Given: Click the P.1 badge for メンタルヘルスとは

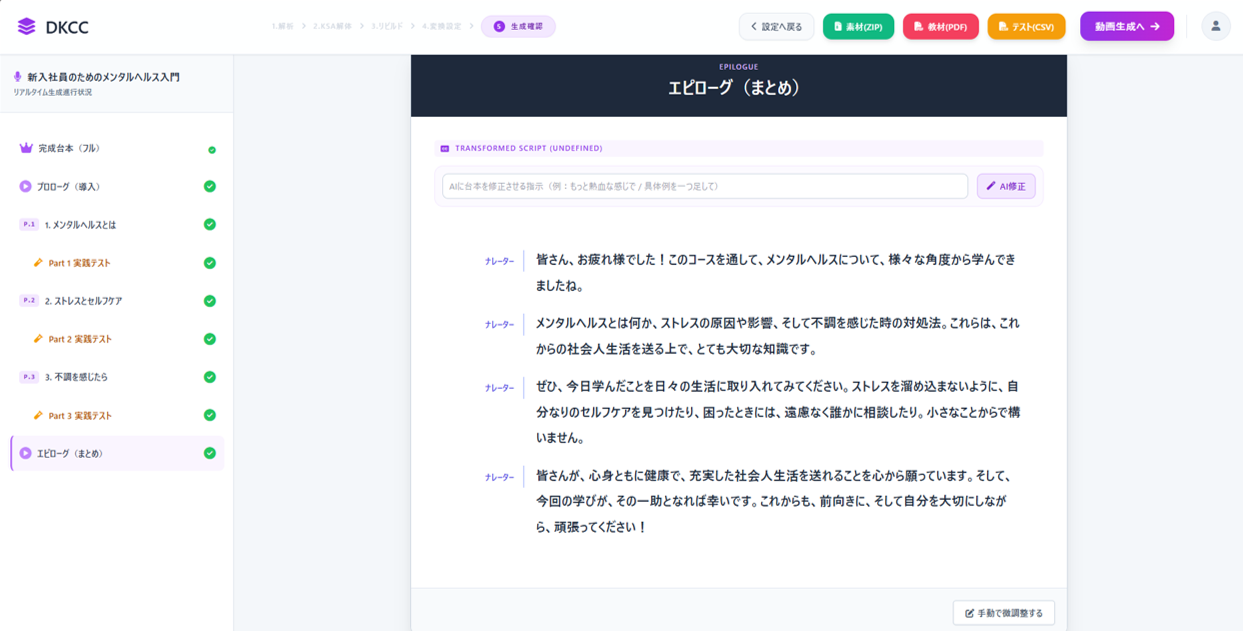Looking at the screenshot, I should [x=29, y=224].
